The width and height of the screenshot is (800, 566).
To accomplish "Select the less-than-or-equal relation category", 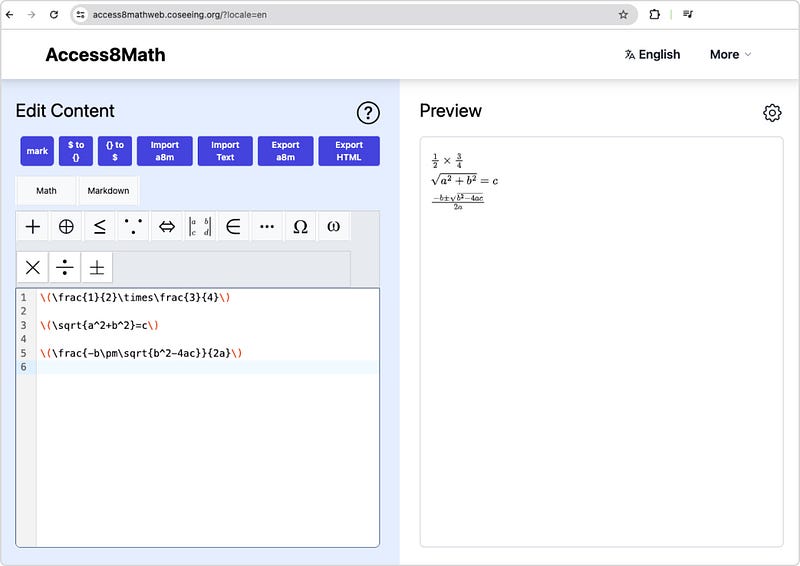I will coord(99,226).
